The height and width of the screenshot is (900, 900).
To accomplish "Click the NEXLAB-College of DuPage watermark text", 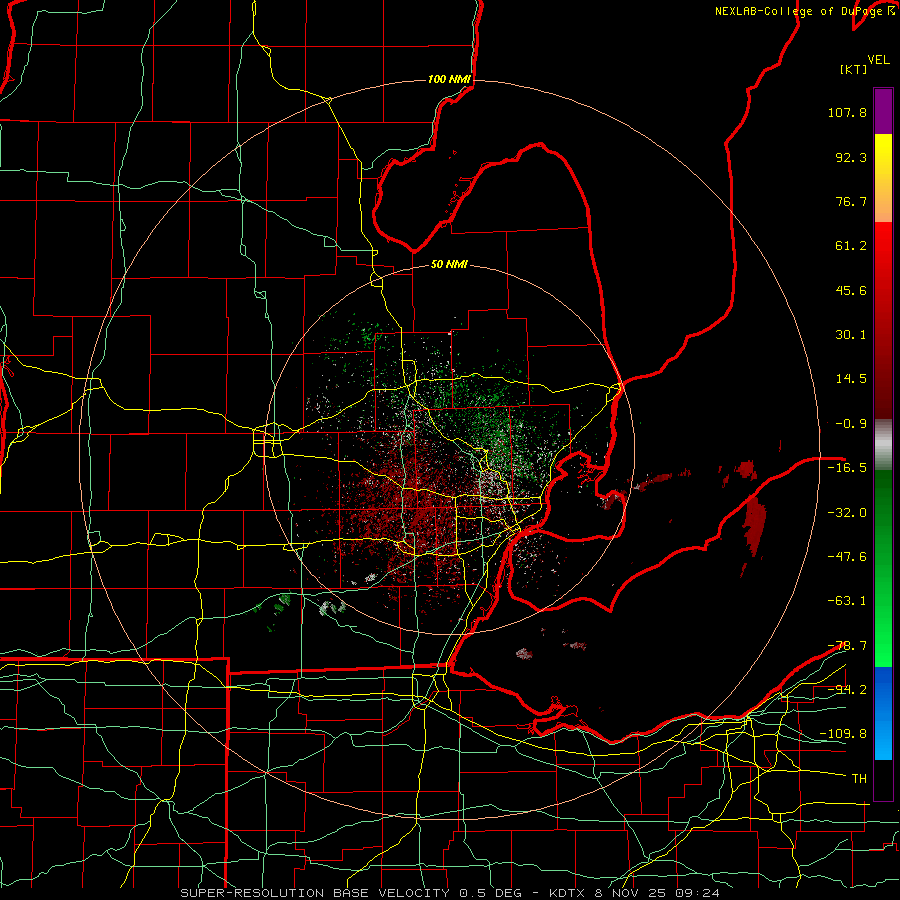I will pyautogui.click(x=804, y=11).
